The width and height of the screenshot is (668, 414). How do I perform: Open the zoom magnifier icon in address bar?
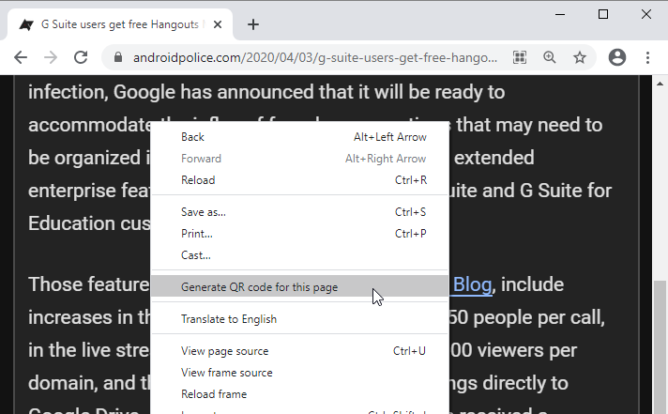pyautogui.click(x=549, y=57)
